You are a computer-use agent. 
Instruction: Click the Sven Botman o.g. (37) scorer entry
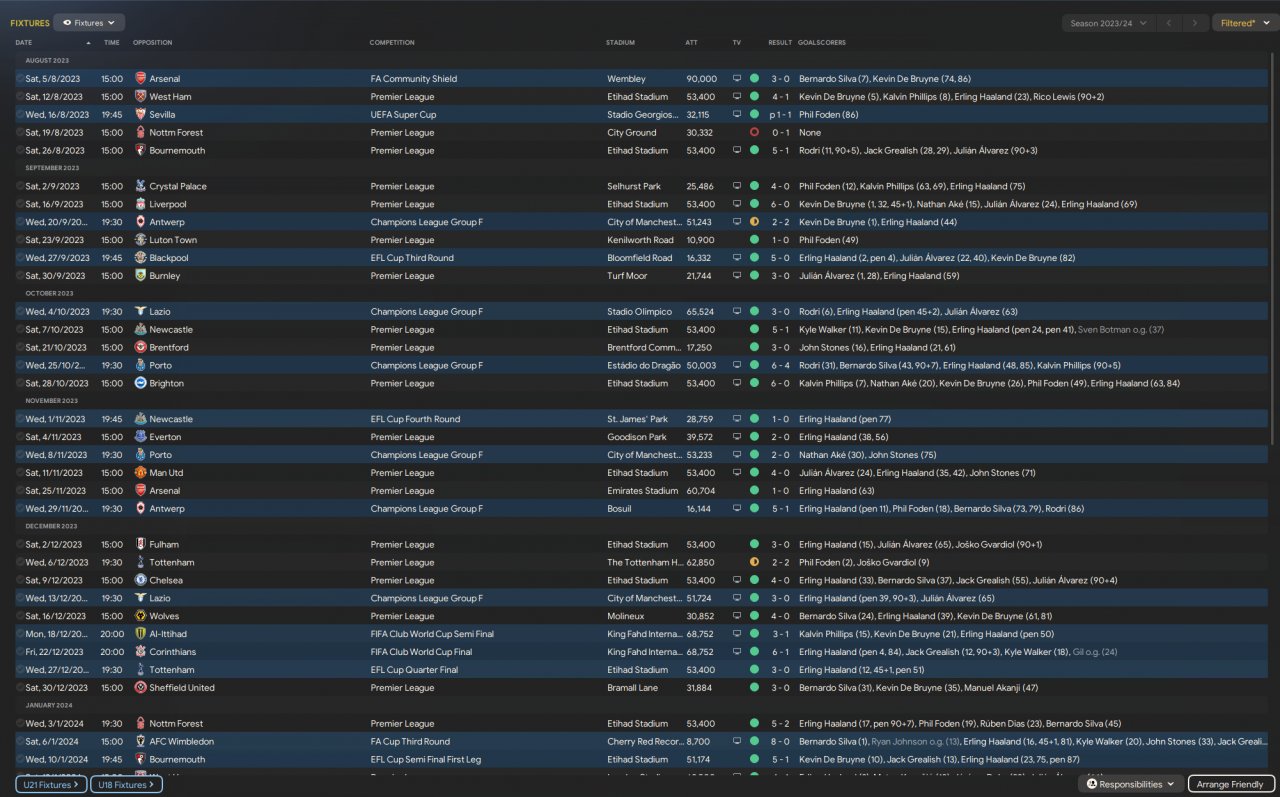[x=1121, y=330]
